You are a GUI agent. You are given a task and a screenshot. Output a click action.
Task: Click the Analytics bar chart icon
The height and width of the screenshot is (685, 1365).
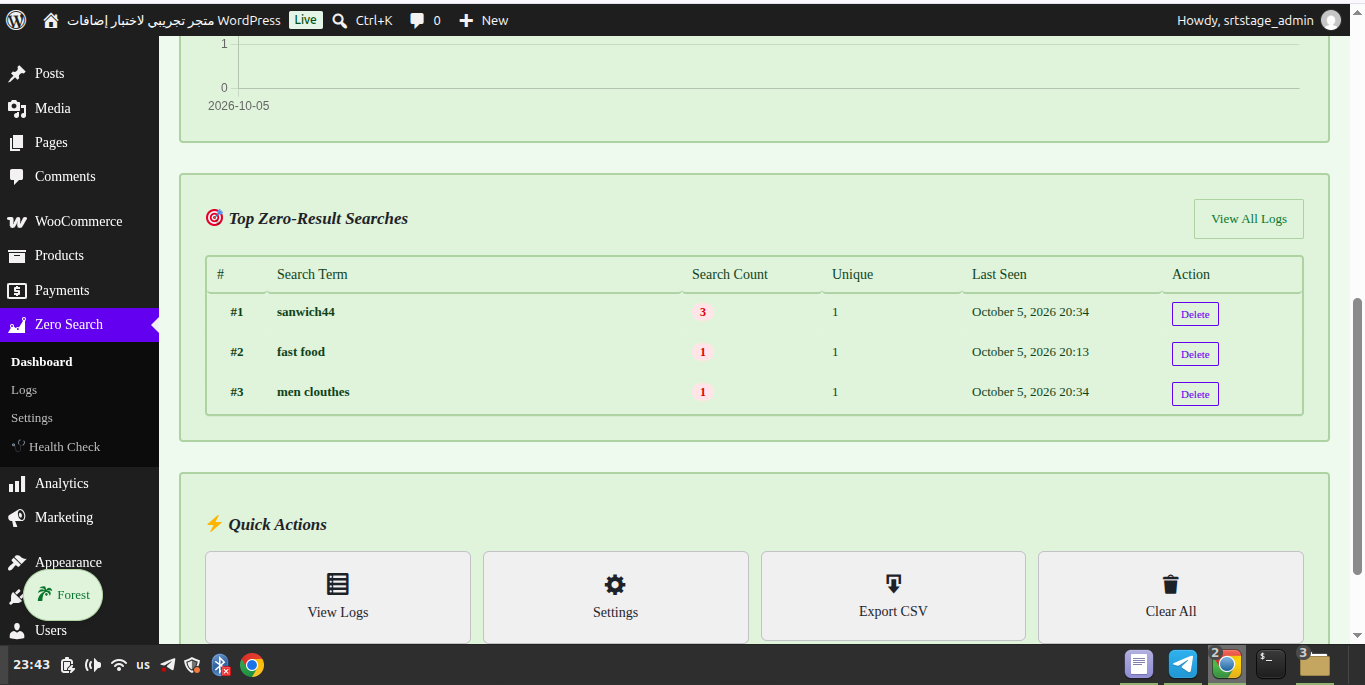(x=17, y=484)
